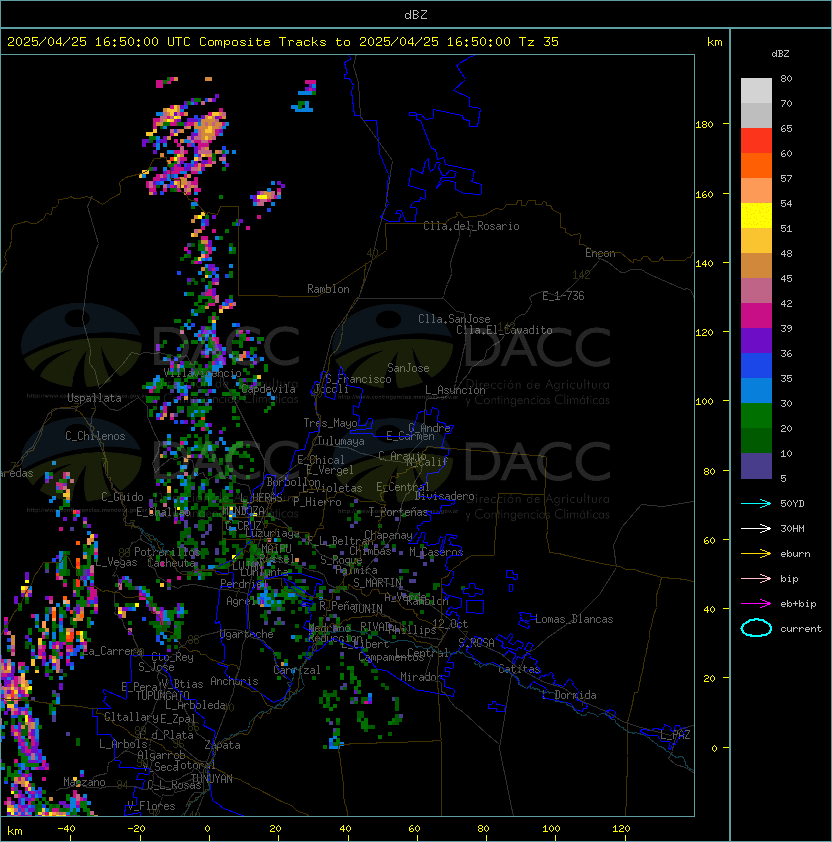Viewport: 832px width, 842px height.
Task: Click the yellow eburn arrow in legend
Action: coord(756,554)
